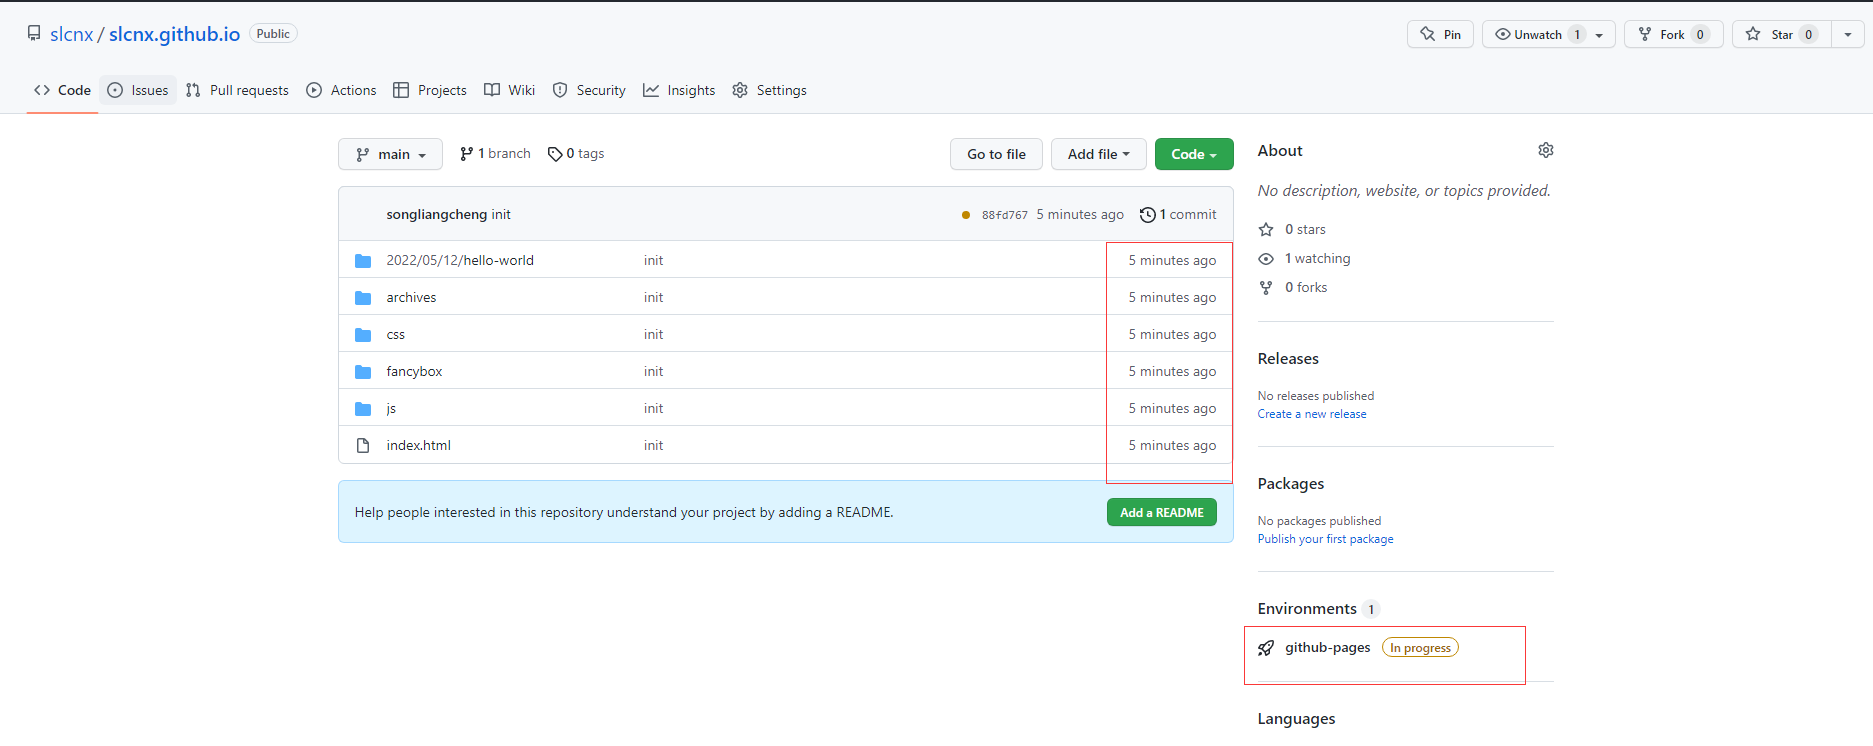Expand the Add file dropdown

coord(1098,154)
